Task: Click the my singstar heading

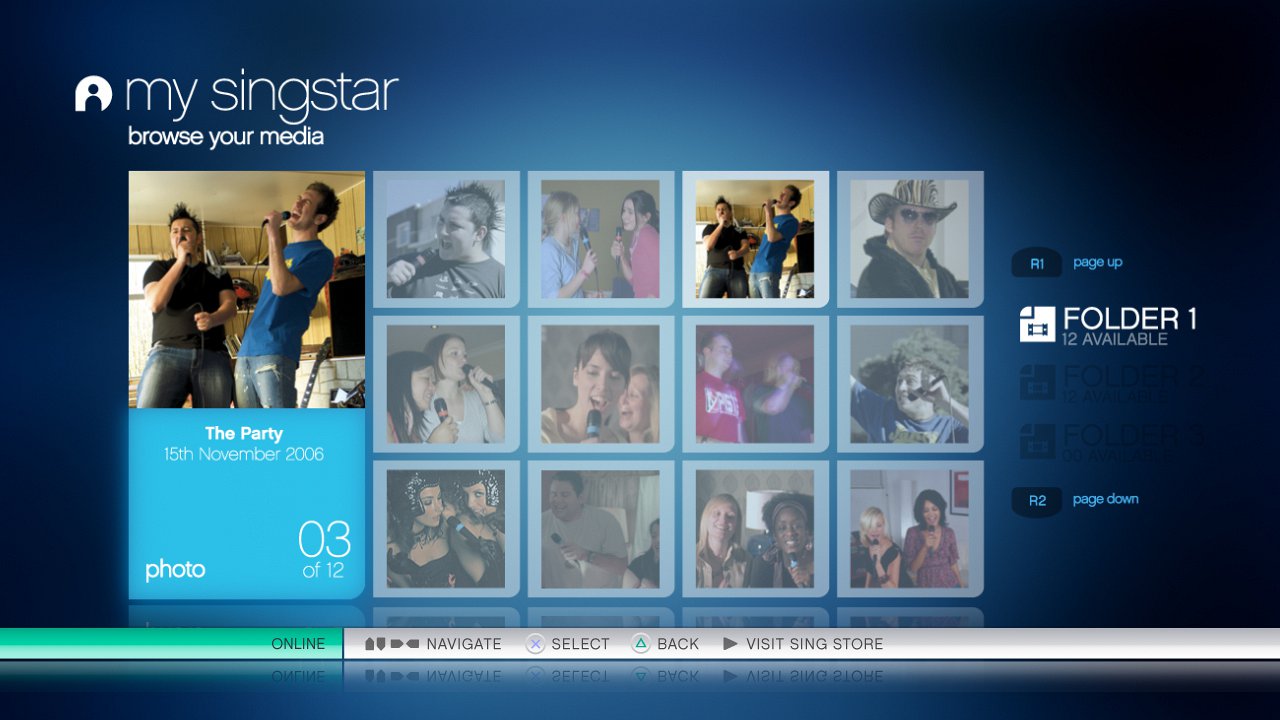Action: 261,93
